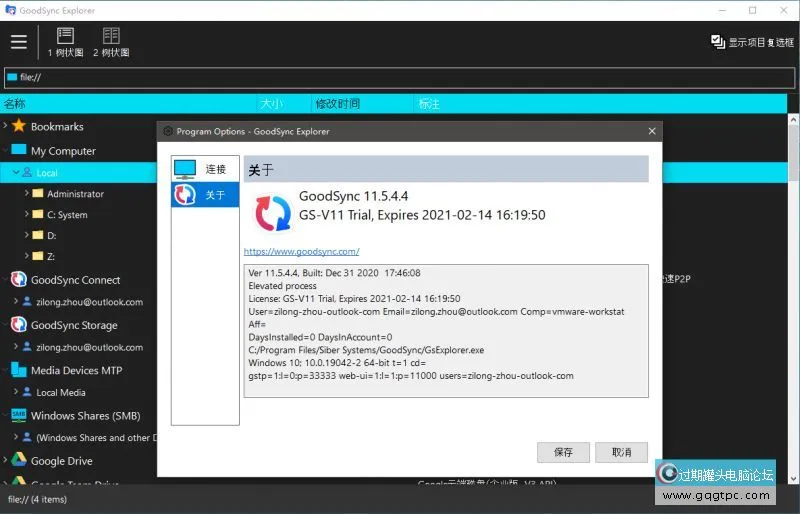The height and width of the screenshot is (514, 800).
Task: Click the Google Drive icon
Action: coord(18,461)
